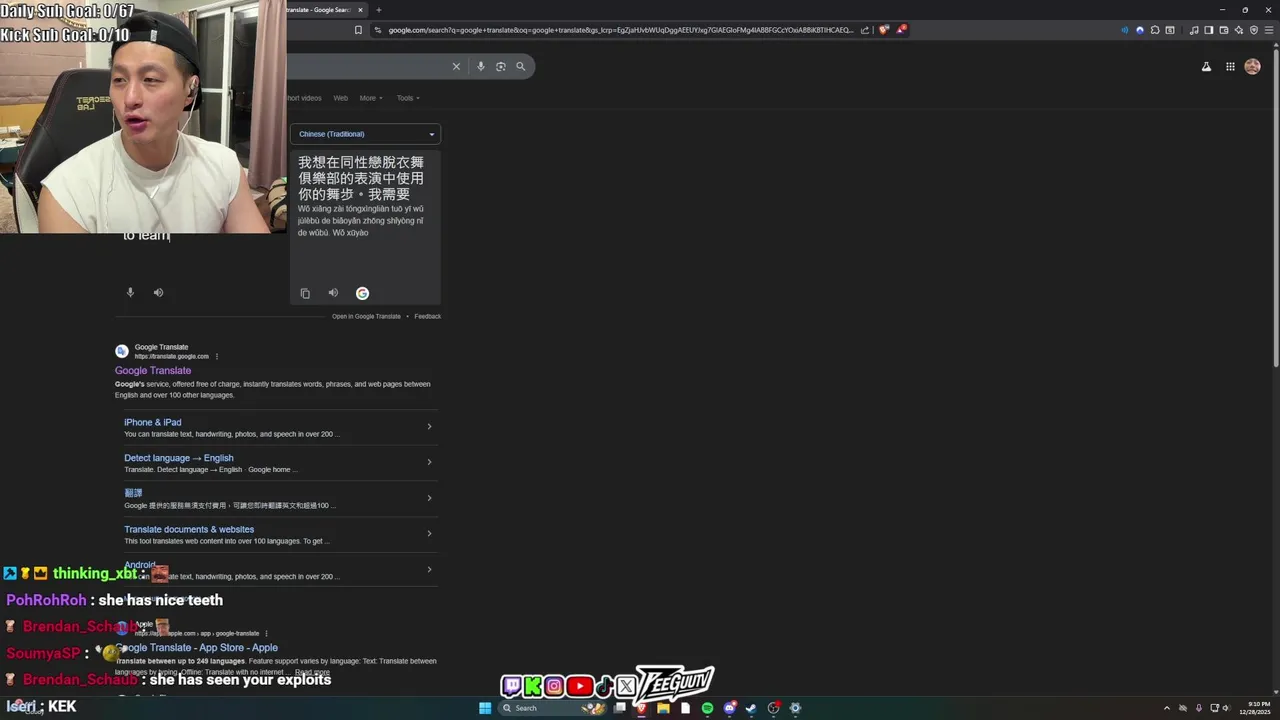The height and width of the screenshot is (720, 1280).
Task: Open the browser music playlist icon
Action: tap(1194, 30)
